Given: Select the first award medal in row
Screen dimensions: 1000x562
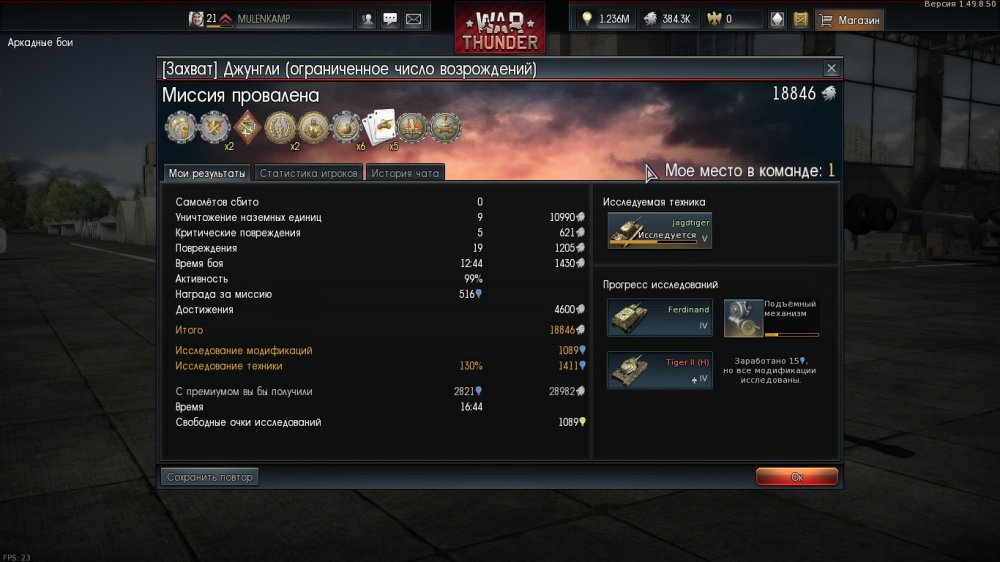Looking at the screenshot, I should [181, 128].
